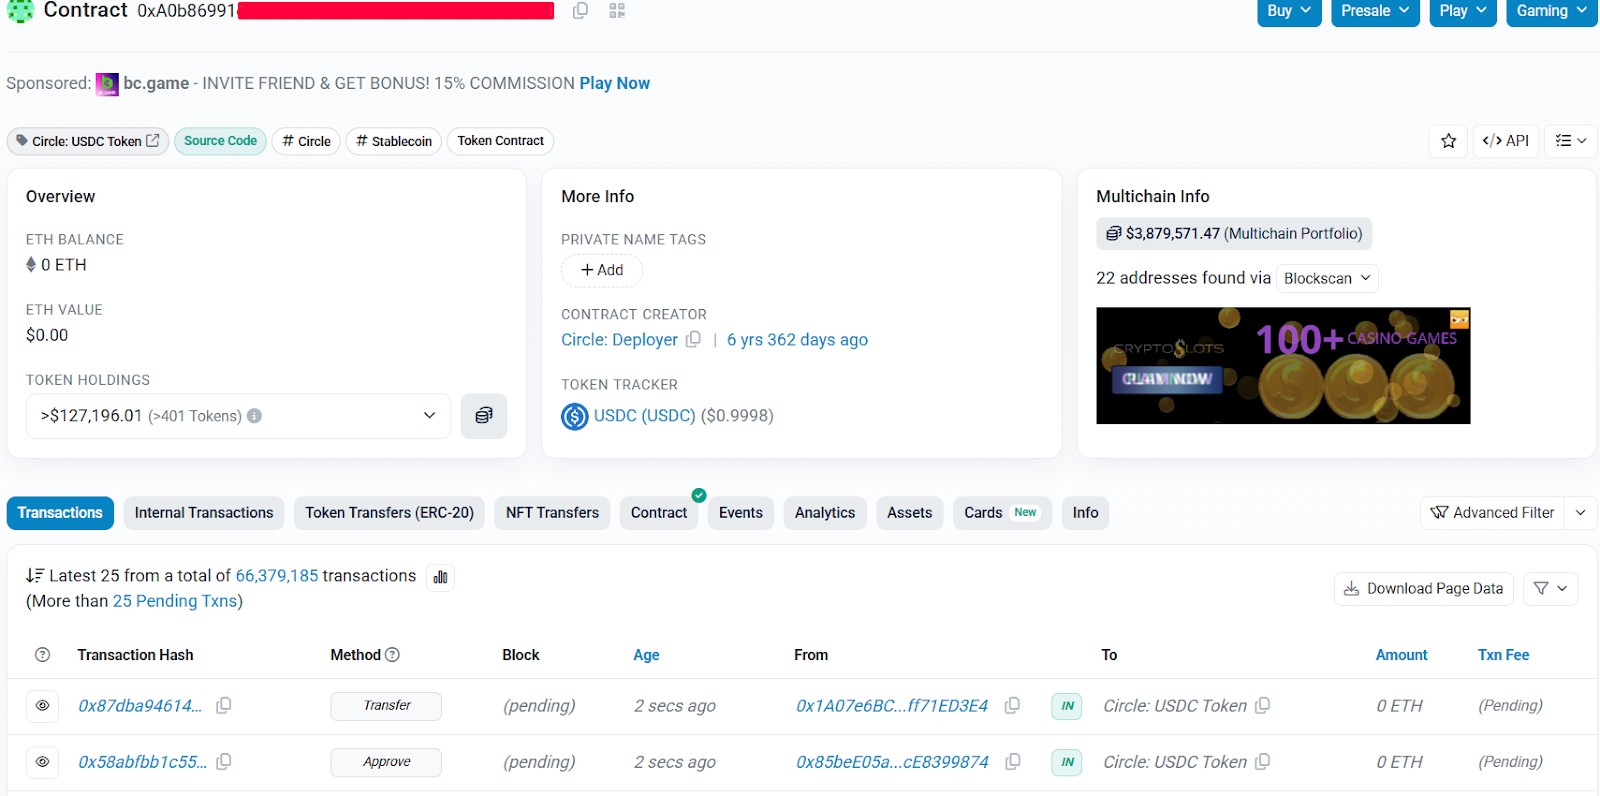Image resolution: width=1600 pixels, height=796 pixels.
Task: Open the 100+ Casino Games ad banner
Action: tap(1283, 366)
